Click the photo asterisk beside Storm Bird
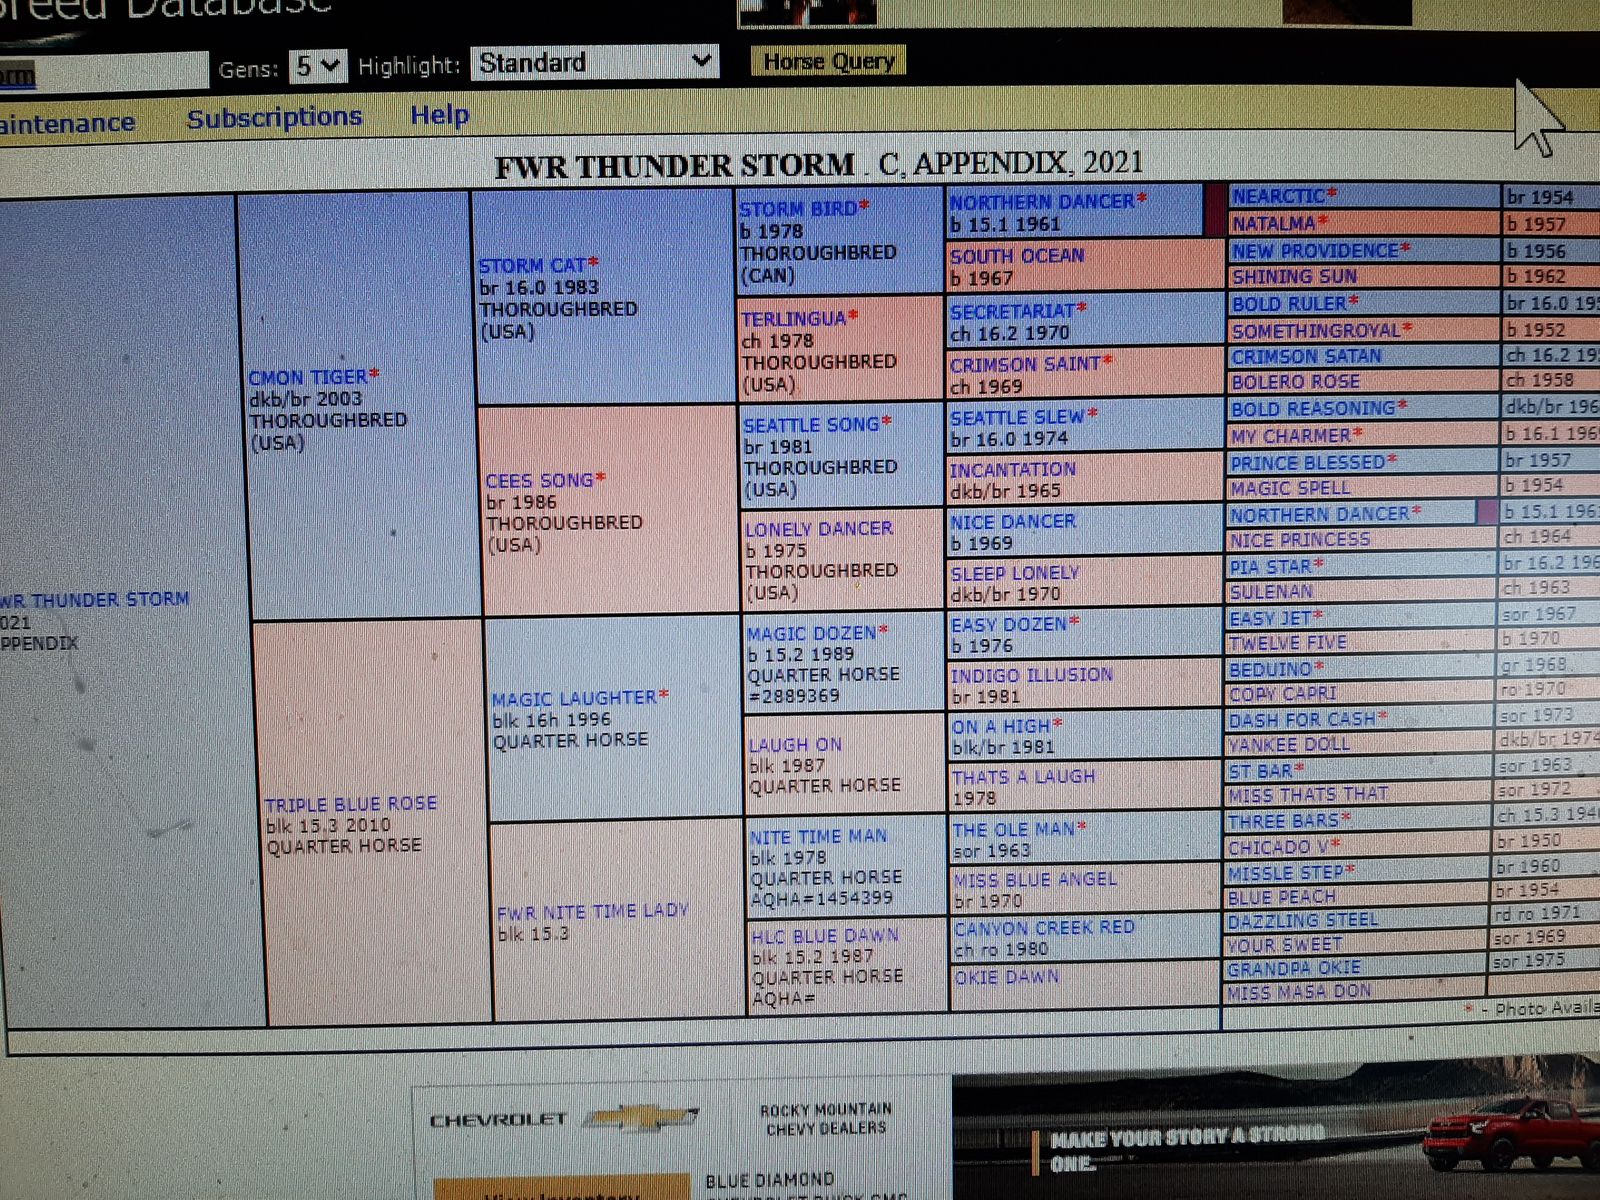The image size is (1600, 1200). pos(864,205)
